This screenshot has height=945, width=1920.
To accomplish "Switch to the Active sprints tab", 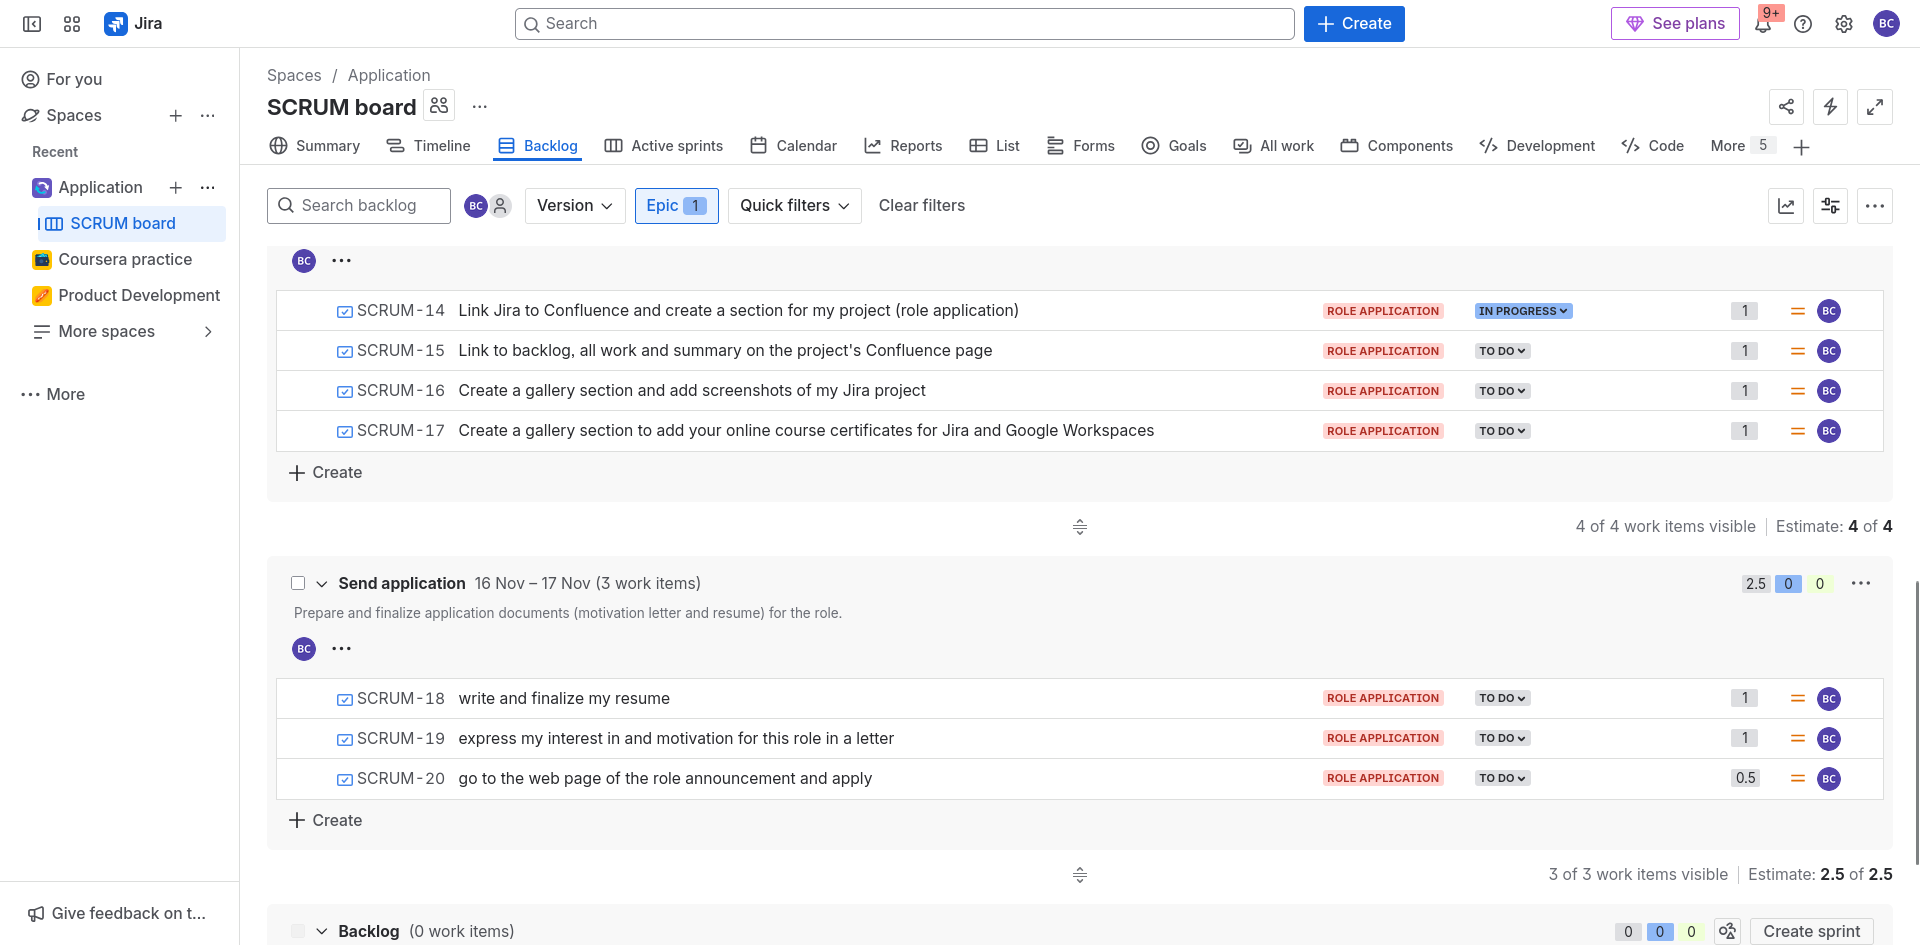I will pos(664,146).
